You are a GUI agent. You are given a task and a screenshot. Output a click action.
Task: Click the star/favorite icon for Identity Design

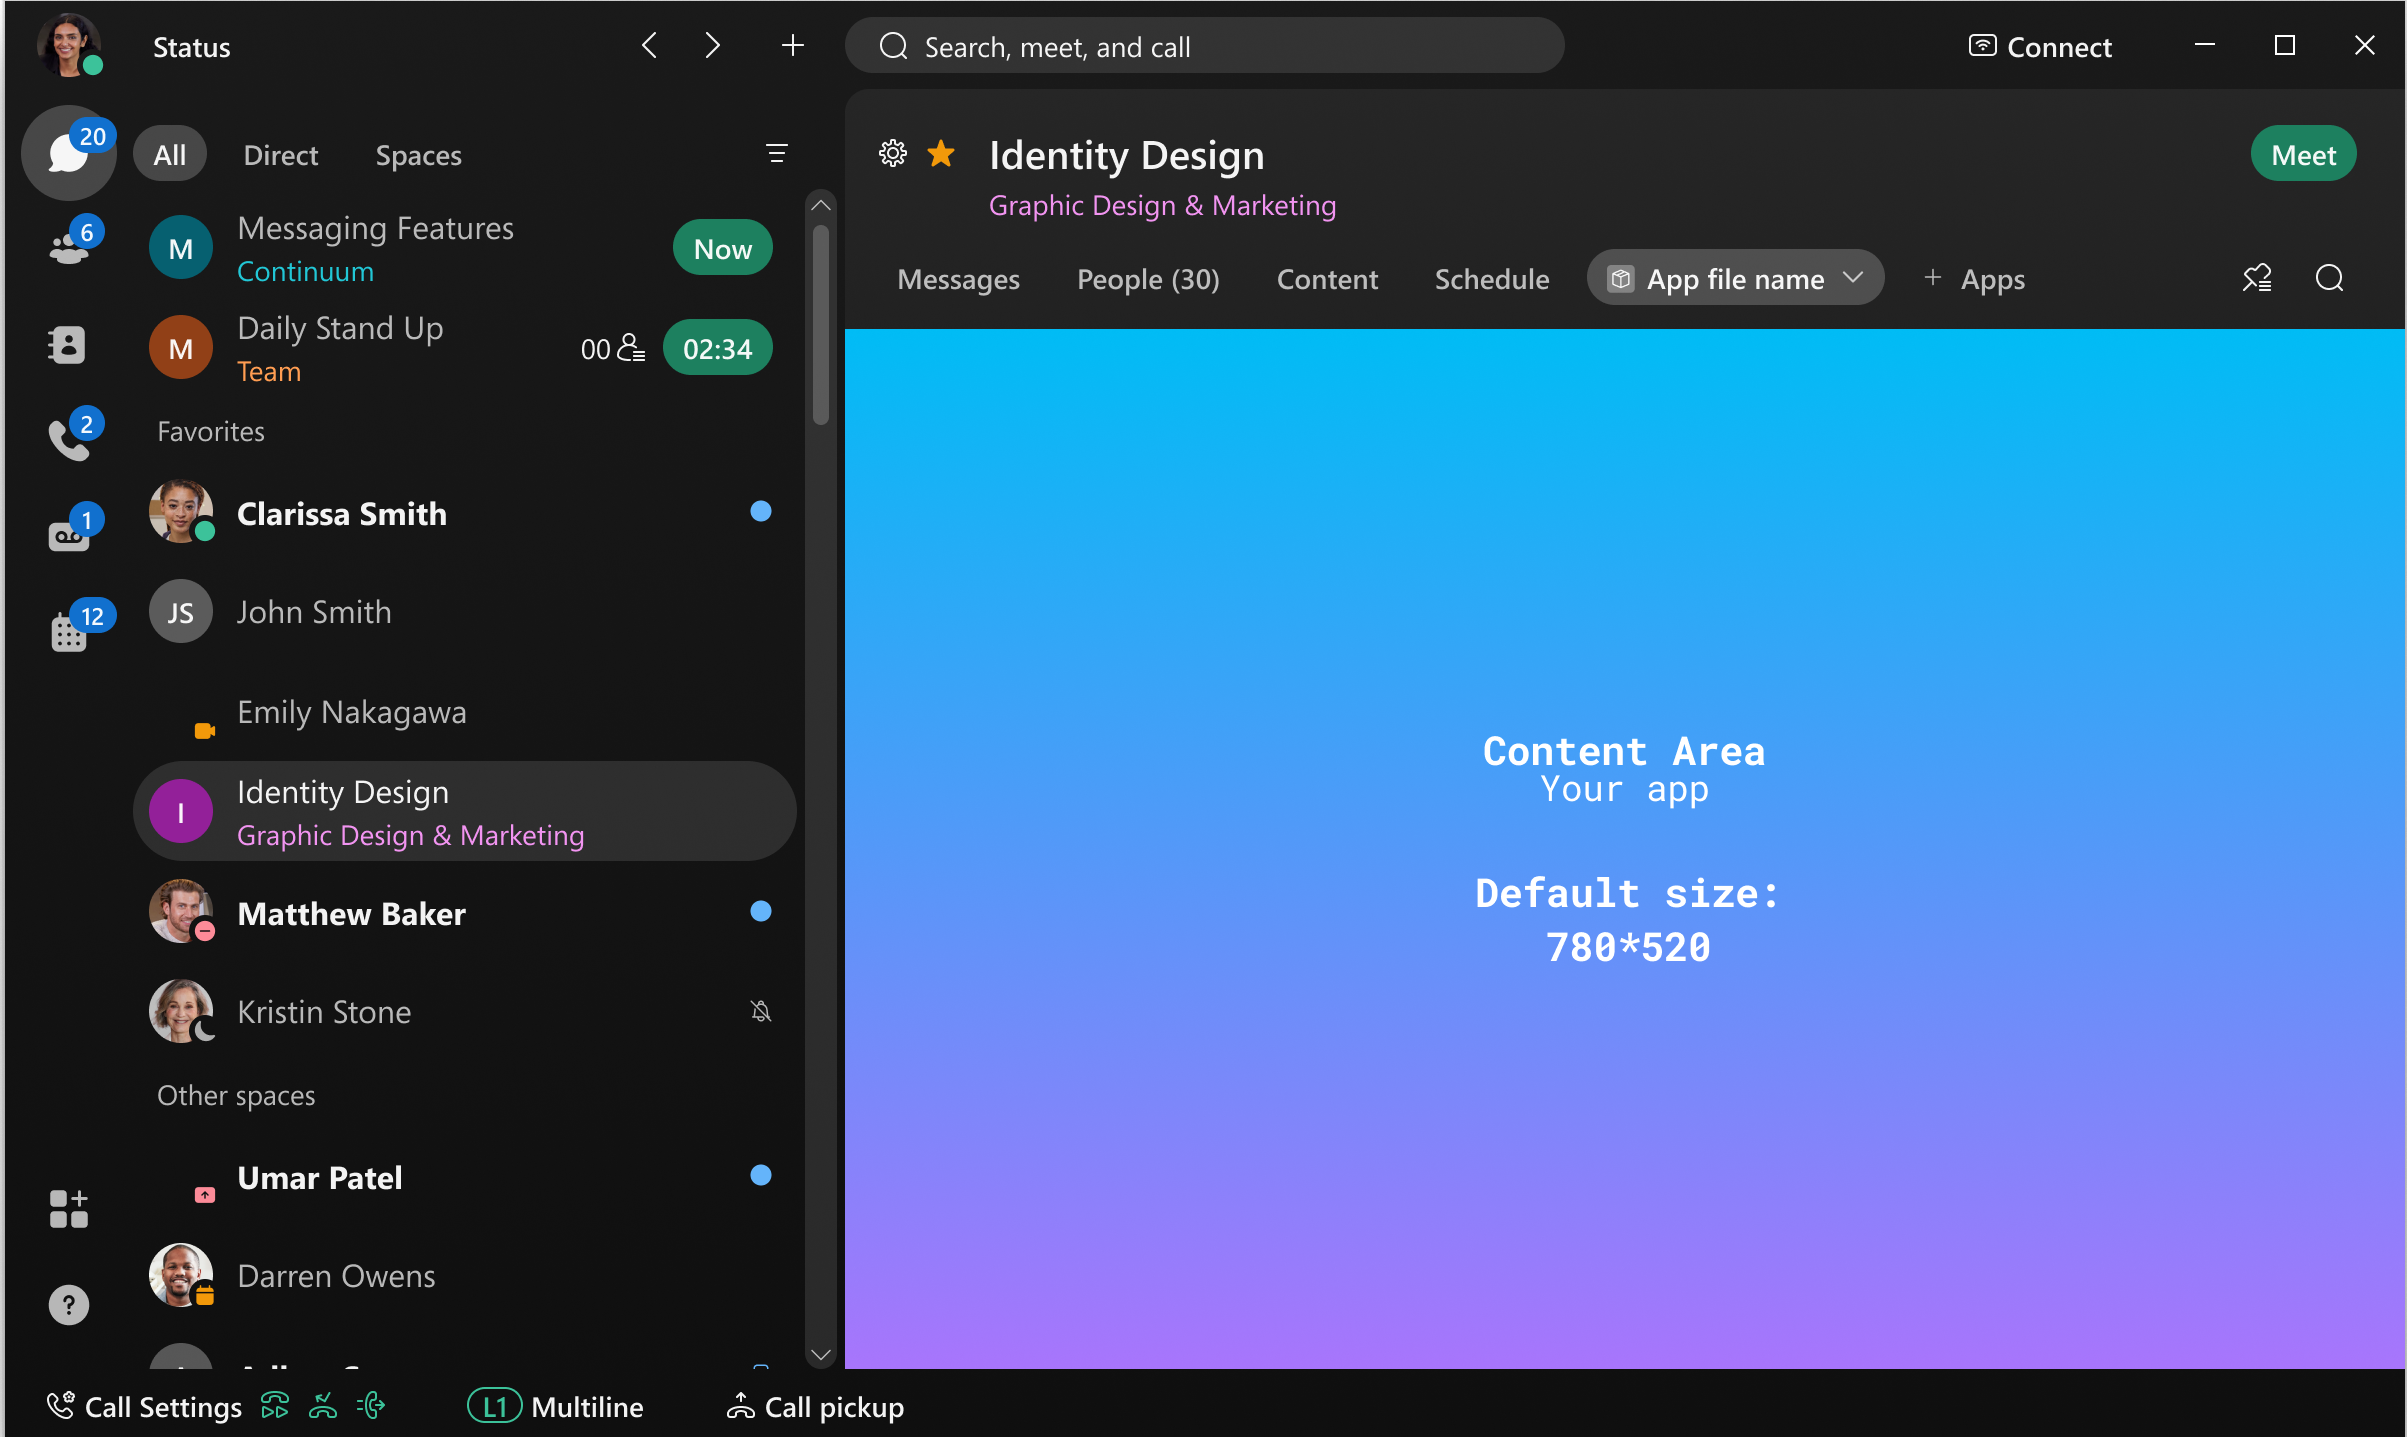[x=941, y=154]
